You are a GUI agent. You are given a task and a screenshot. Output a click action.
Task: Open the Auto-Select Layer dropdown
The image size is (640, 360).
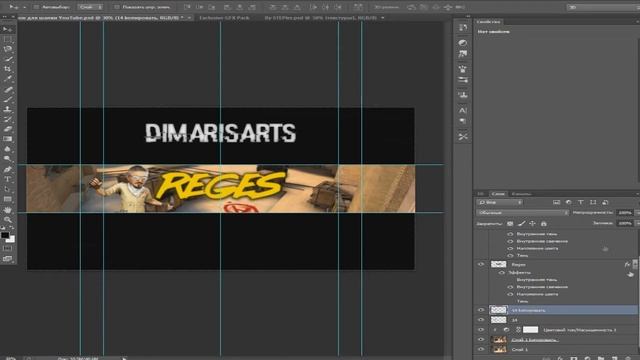tap(90, 7)
